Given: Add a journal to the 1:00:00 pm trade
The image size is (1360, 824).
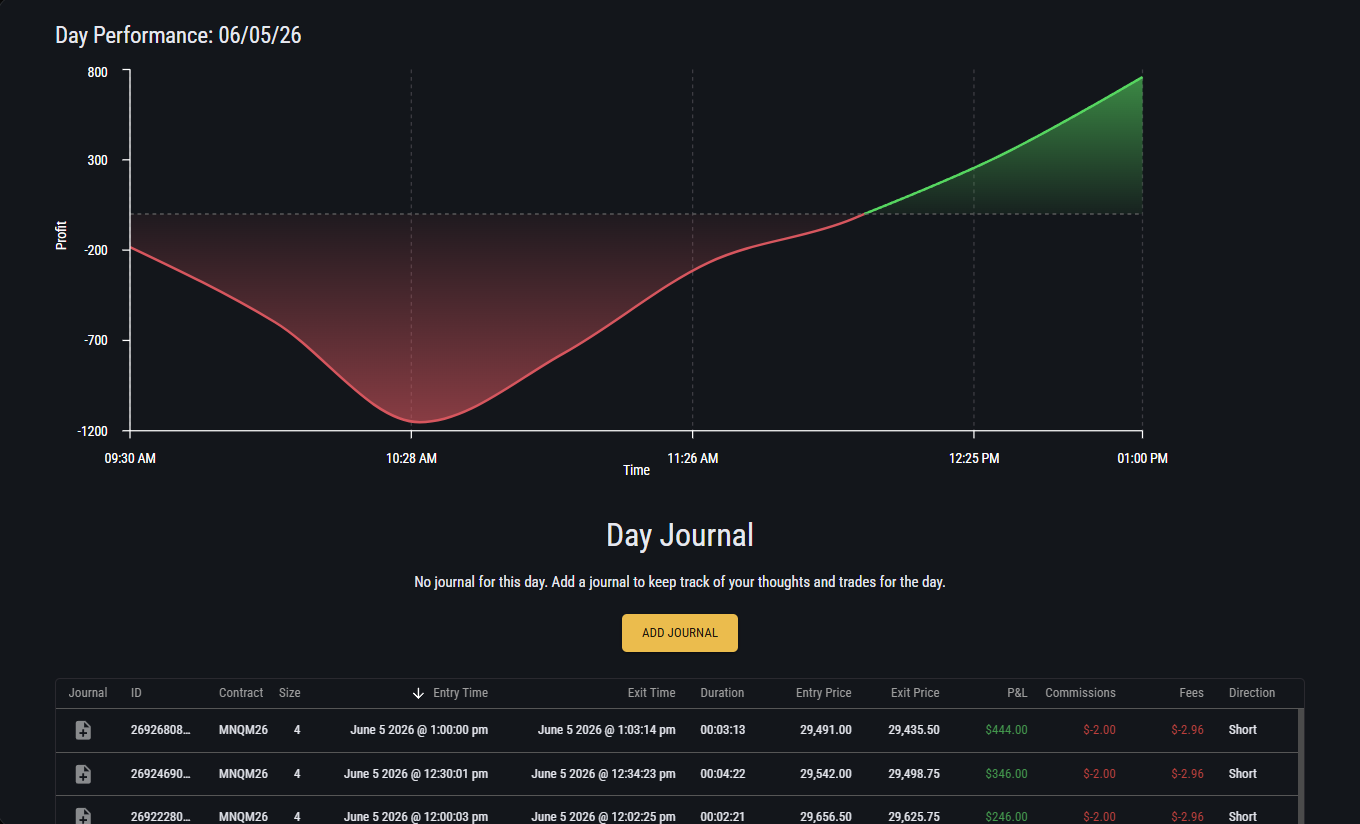Looking at the screenshot, I should click(84, 731).
